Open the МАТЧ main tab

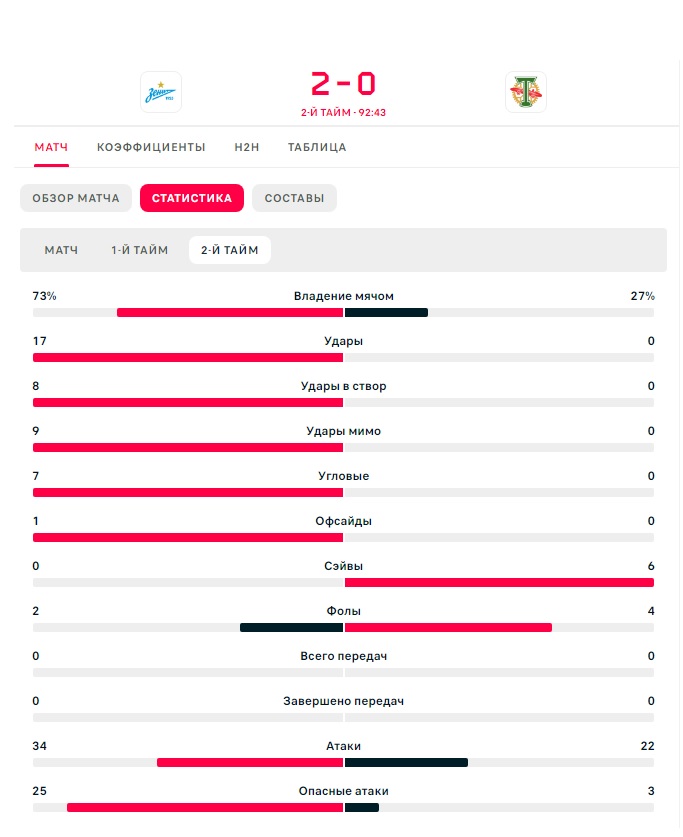coord(51,147)
